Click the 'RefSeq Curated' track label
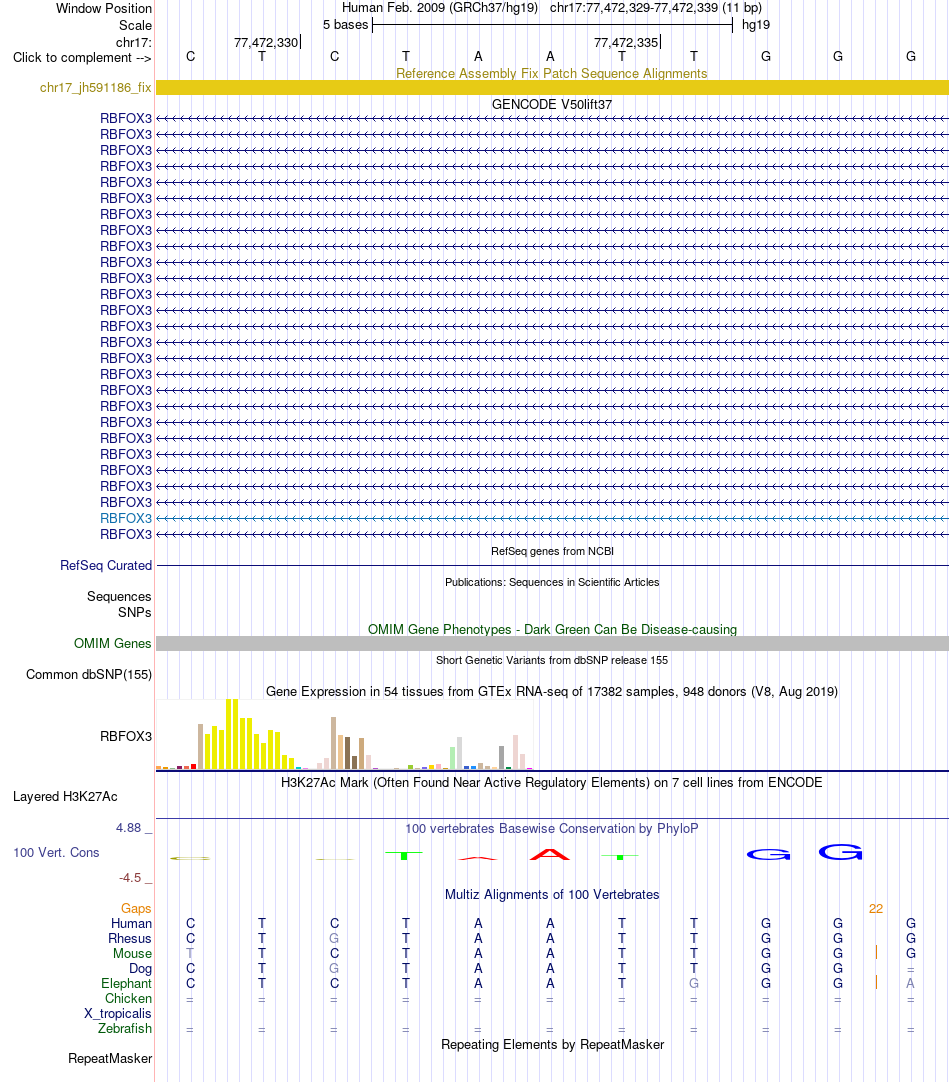This screenshot has height=1082, width=950. click(x=106, y=565)
